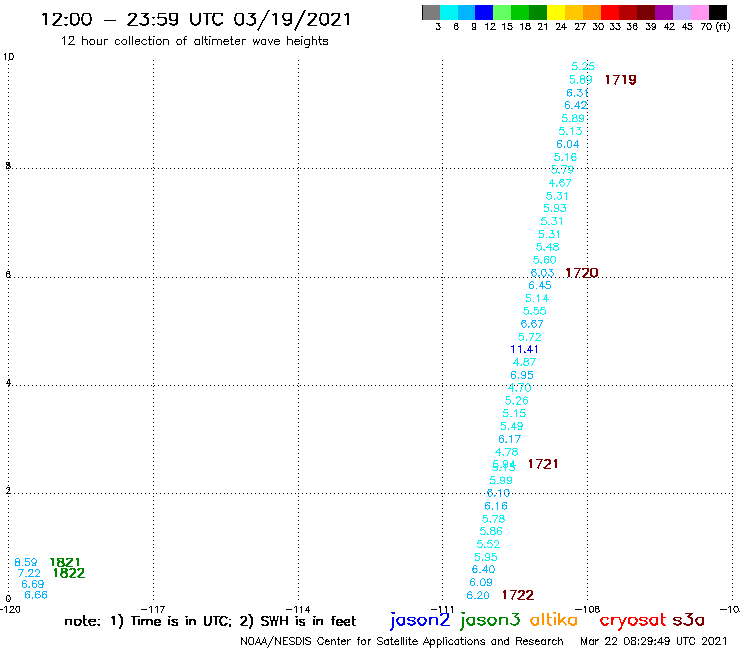Click the longitude axis label -114

coord(298,609)
